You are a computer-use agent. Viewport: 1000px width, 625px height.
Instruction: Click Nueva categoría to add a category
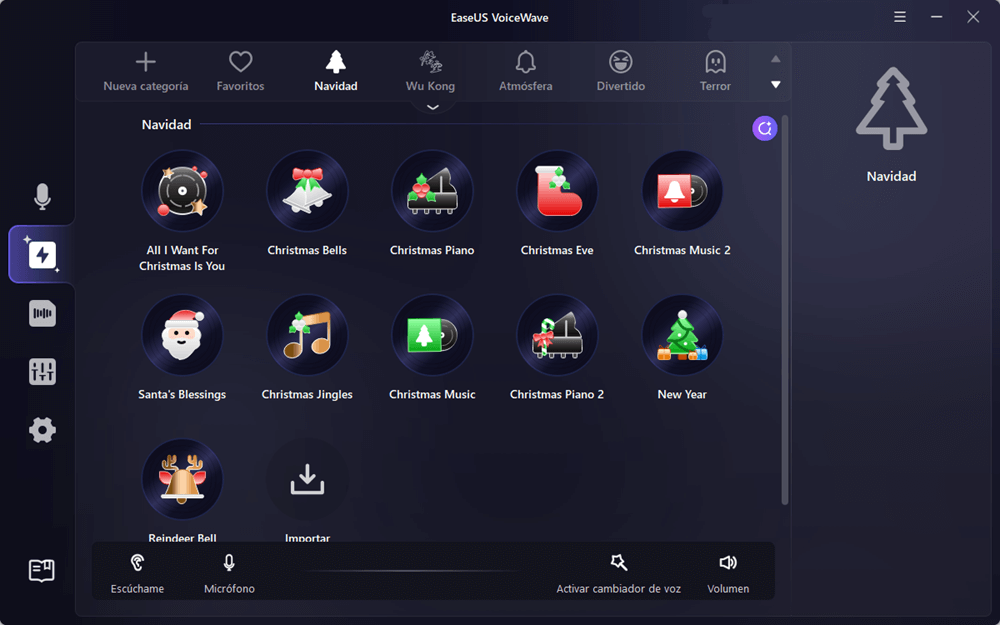tap(146, 71)
